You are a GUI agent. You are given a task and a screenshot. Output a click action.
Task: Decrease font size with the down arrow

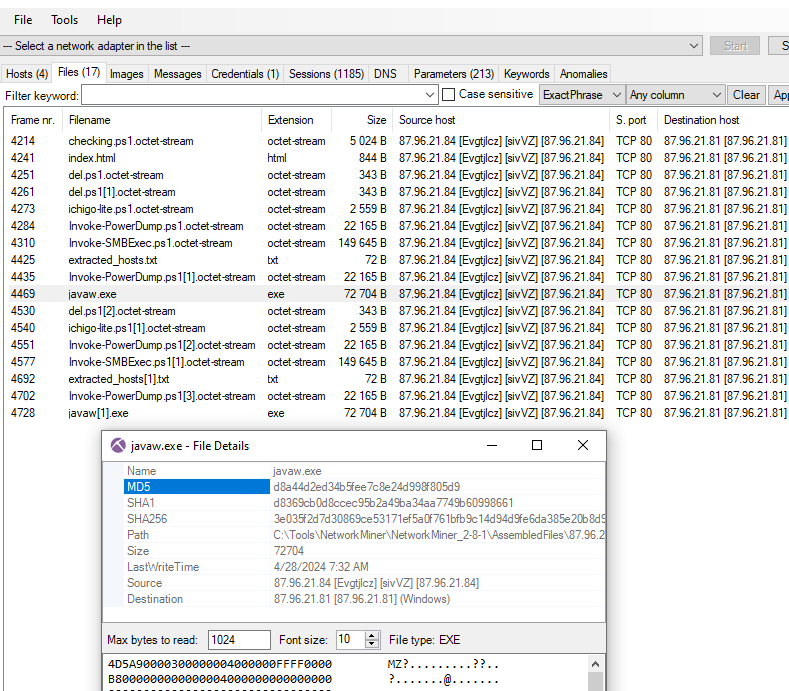pyautogui.click(x=372, y=644)
